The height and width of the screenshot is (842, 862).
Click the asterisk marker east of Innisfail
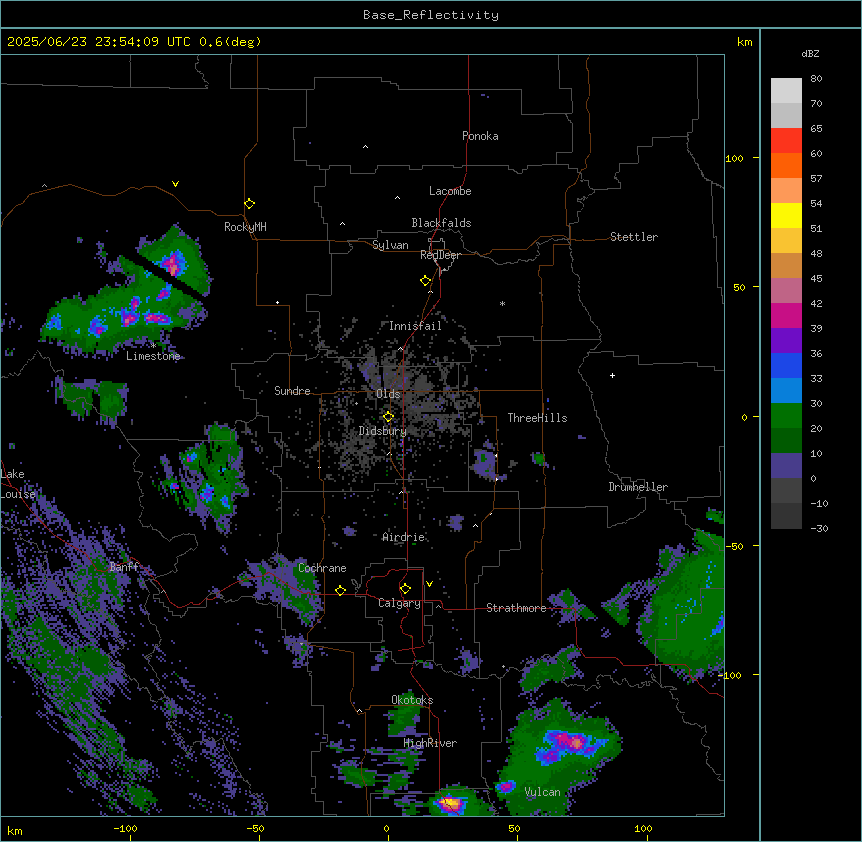(x=502, y=303)
